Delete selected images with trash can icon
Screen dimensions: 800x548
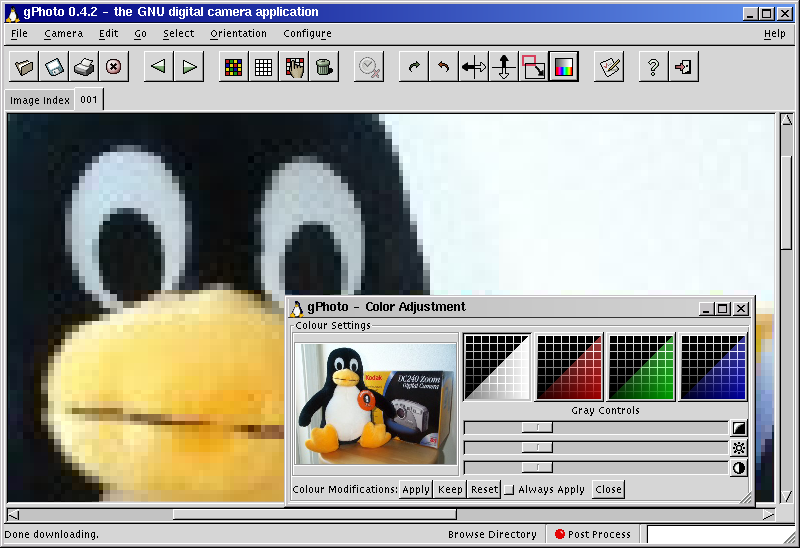324,66
